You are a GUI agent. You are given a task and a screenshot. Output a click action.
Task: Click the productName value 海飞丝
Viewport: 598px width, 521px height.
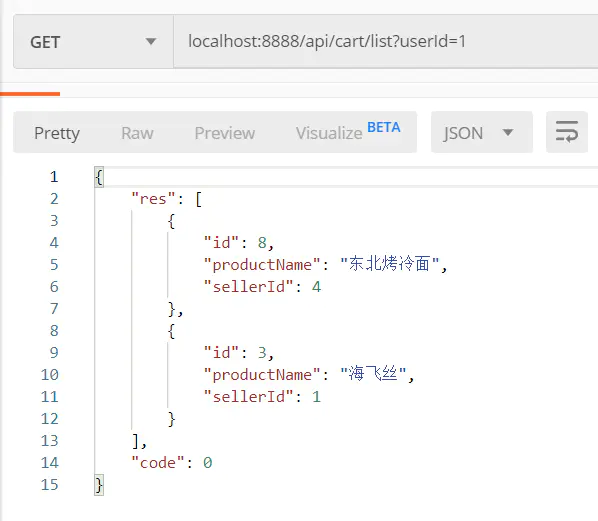[373, 374]
